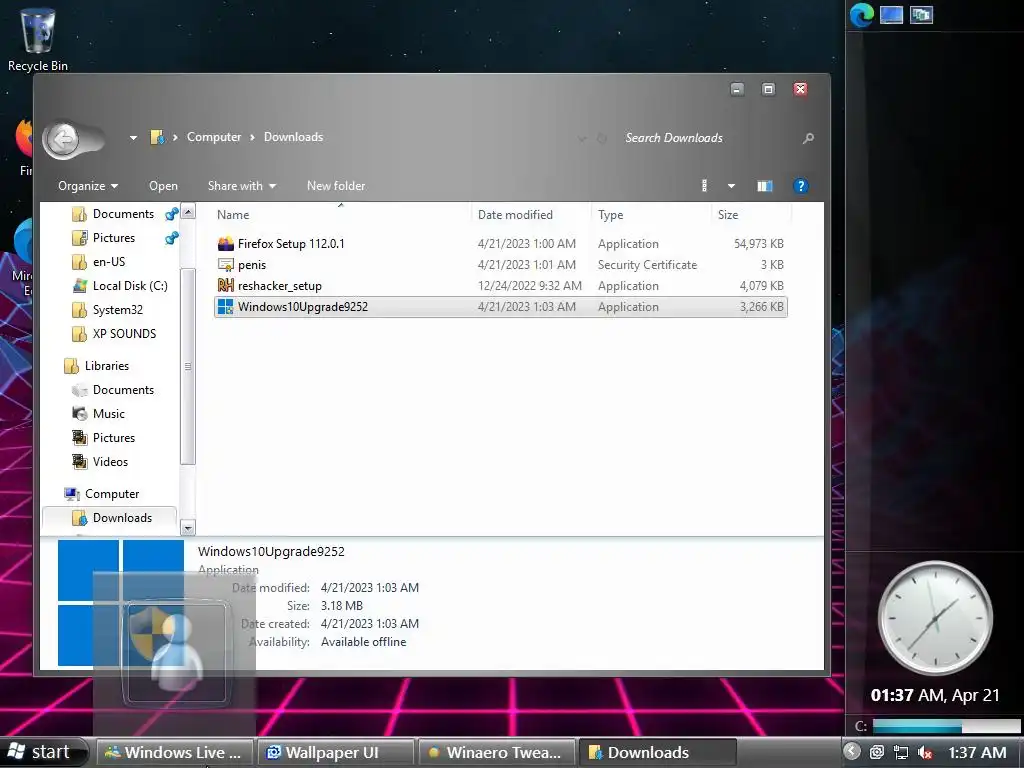This screenshot has width=1024, height=768.
Task: Click the Windows10Upgrade9252 file name
Action: (303, 307)
